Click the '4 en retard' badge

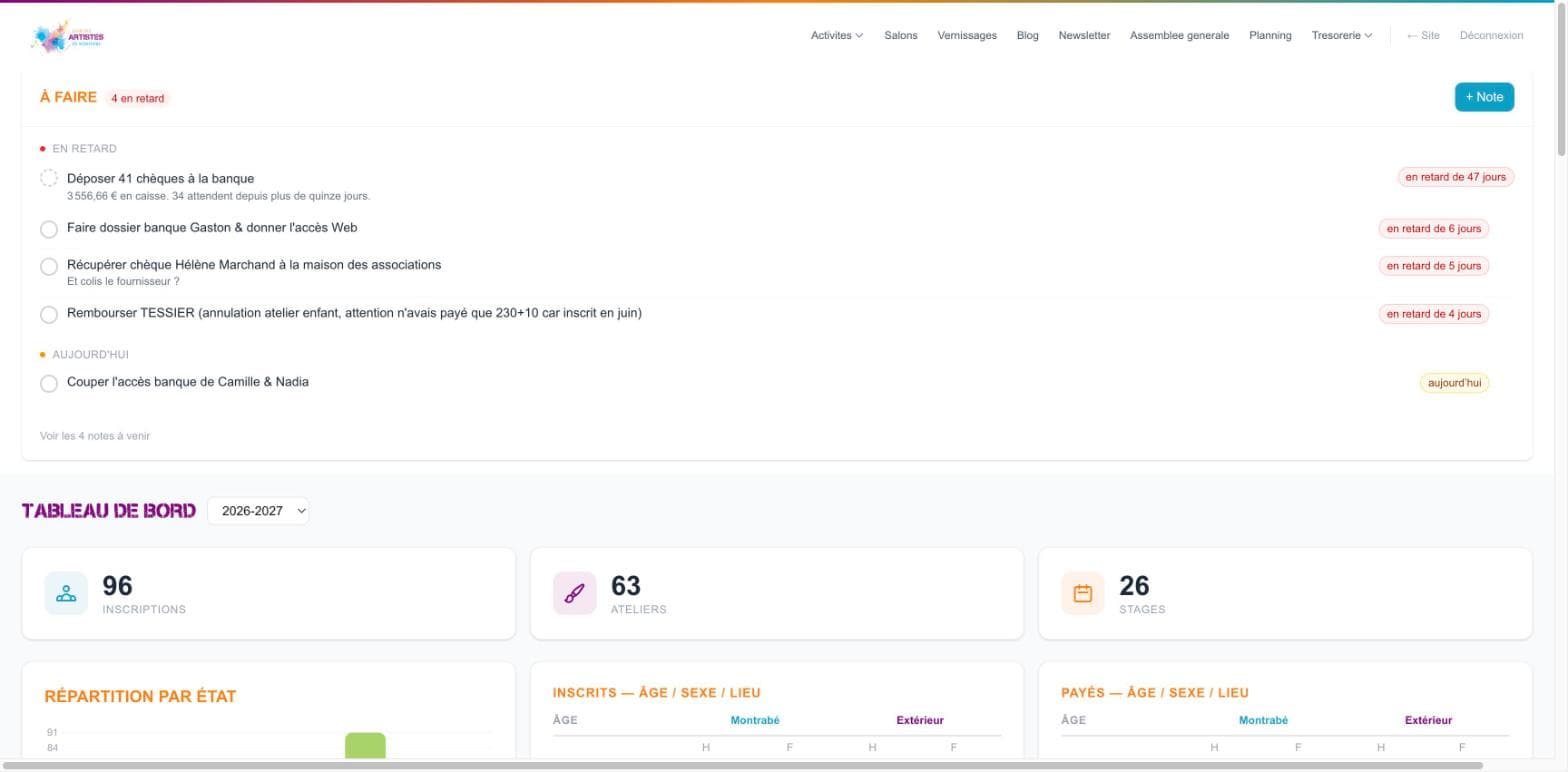tap(138, 98)
